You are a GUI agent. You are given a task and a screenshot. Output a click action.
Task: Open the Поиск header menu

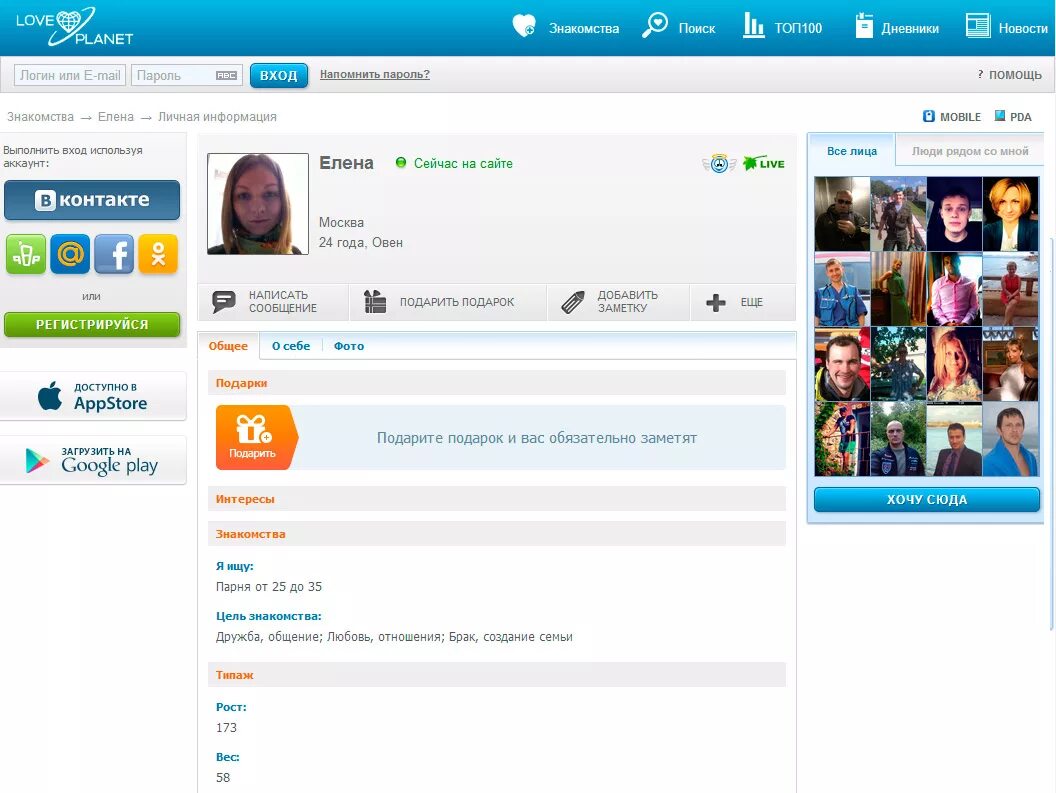679,27
